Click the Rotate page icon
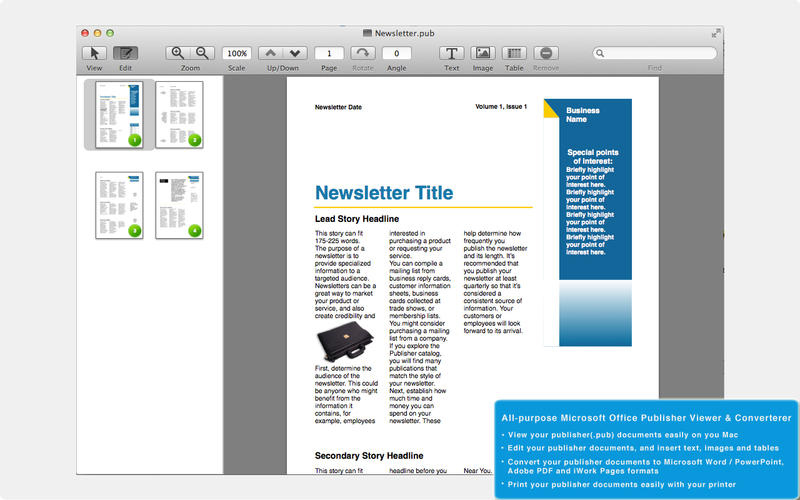800x500 pixels. (362, 53)
